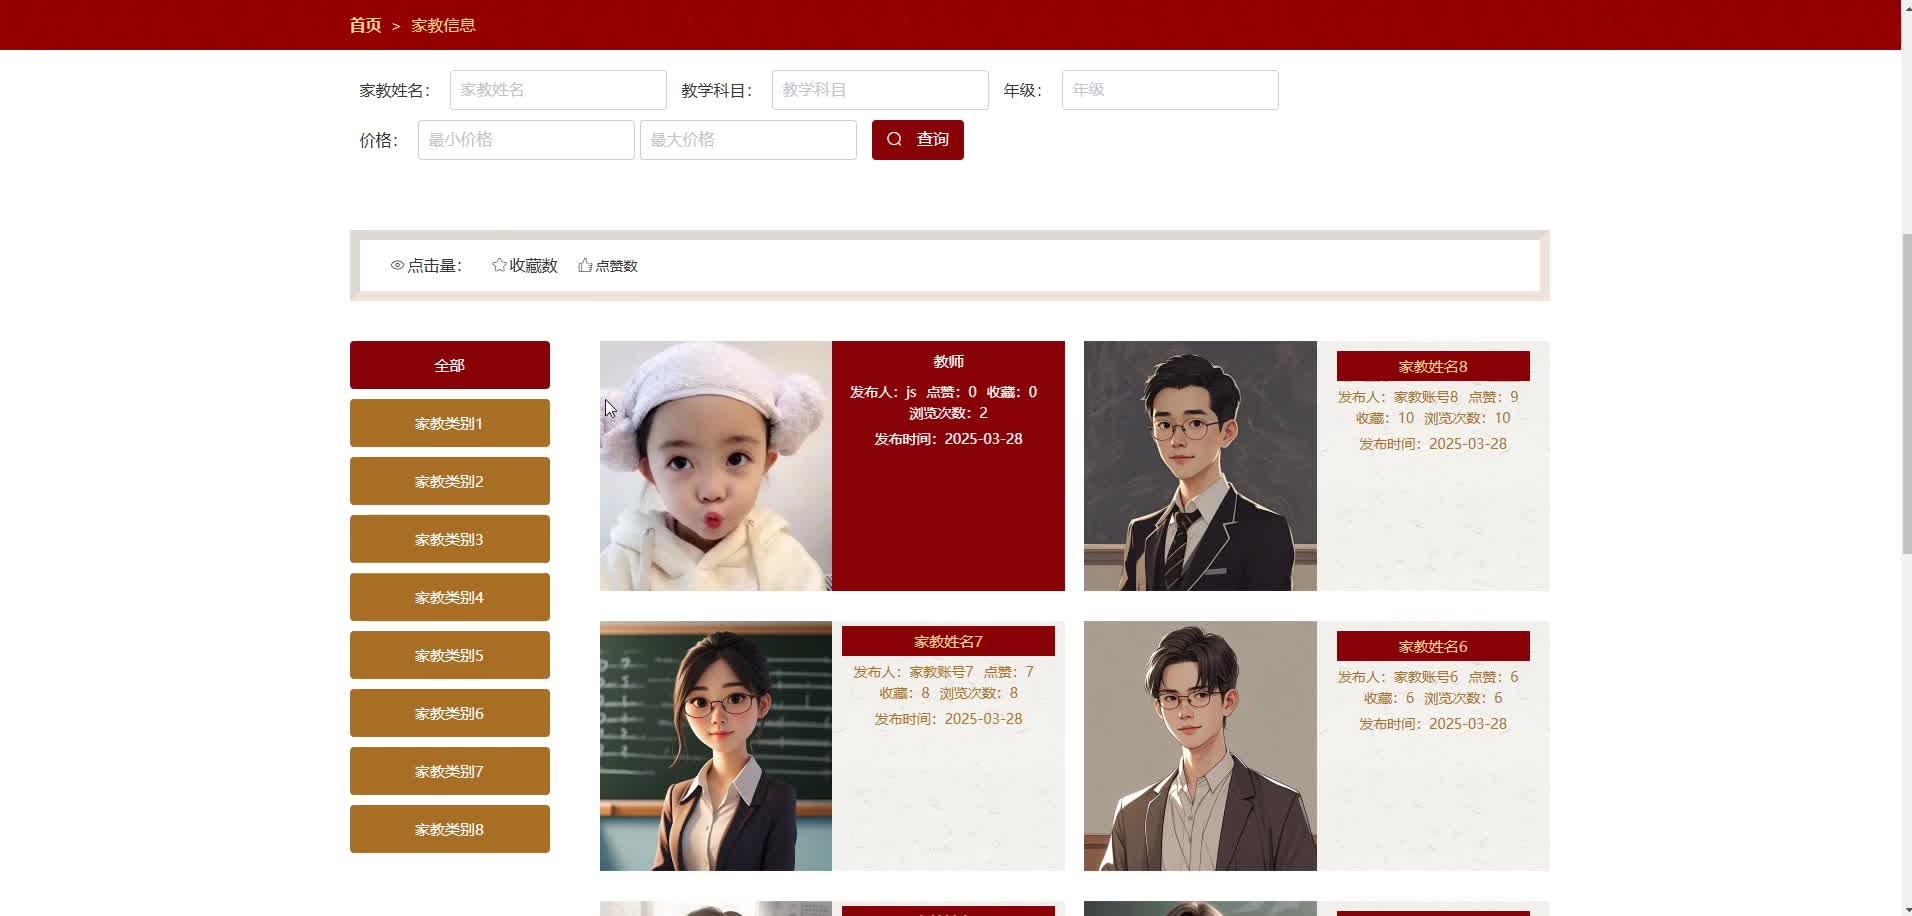Click the magnifier icon in the 查询 button
1912x916 pixels.
tap(894, 139)
